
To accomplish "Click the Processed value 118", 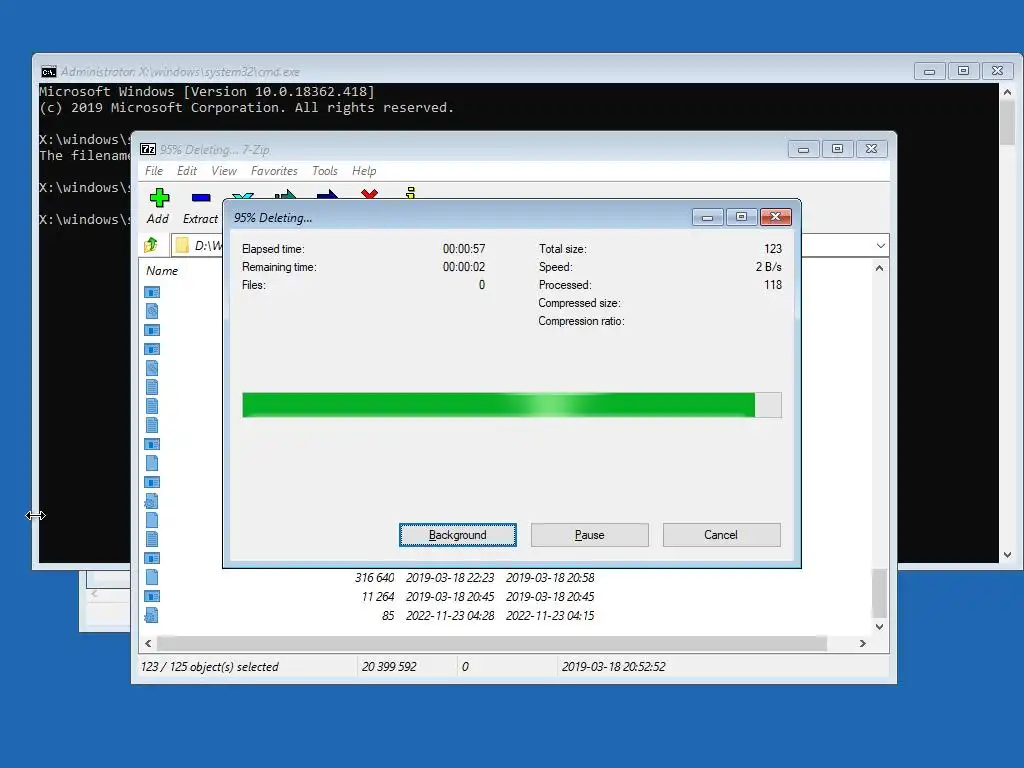I will click(x=773, y=285).
